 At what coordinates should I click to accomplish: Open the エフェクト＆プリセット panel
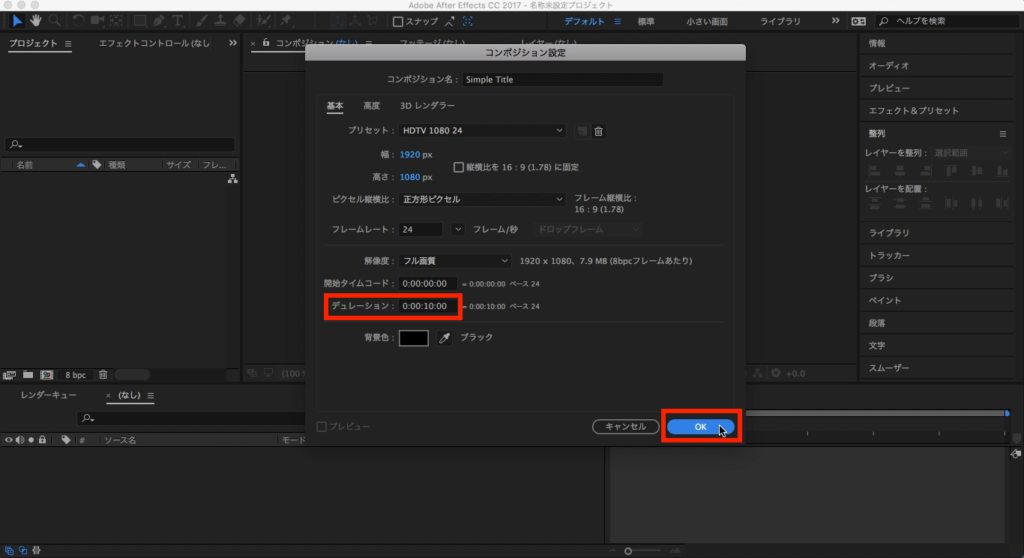pos(913,111)
